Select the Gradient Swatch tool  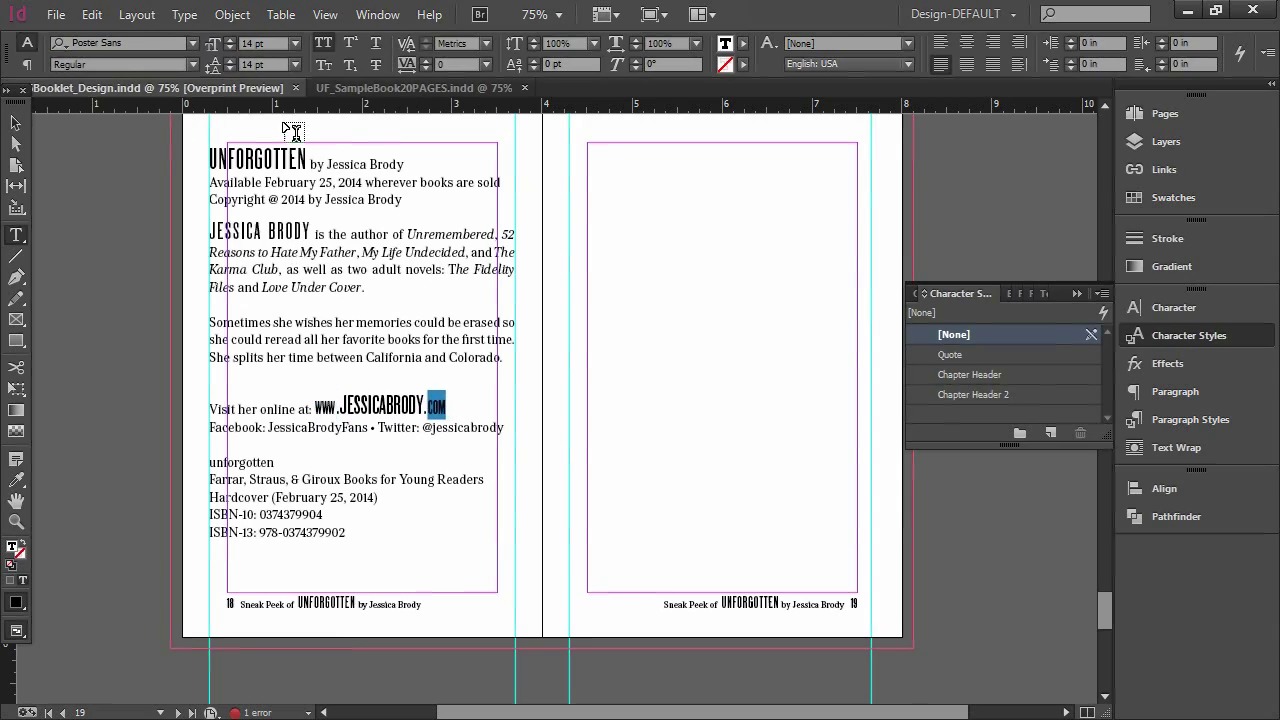16,410
